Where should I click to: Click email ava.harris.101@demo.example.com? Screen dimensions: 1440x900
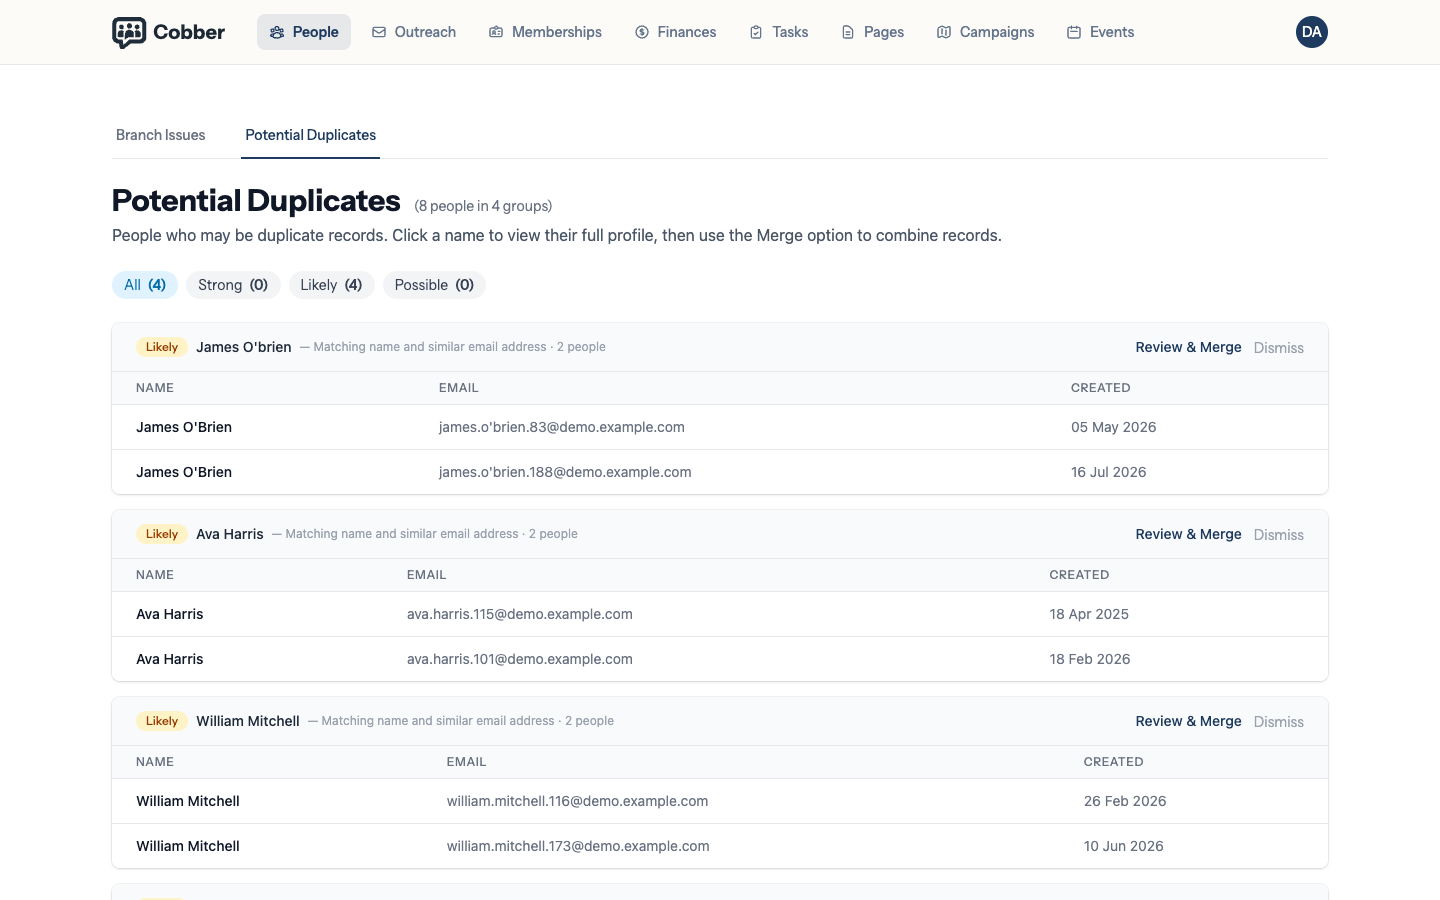tap(520, 659)
